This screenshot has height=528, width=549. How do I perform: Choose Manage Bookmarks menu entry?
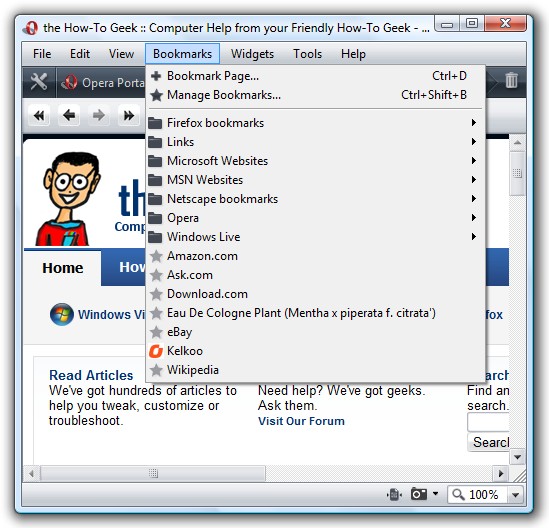(315, 95)
